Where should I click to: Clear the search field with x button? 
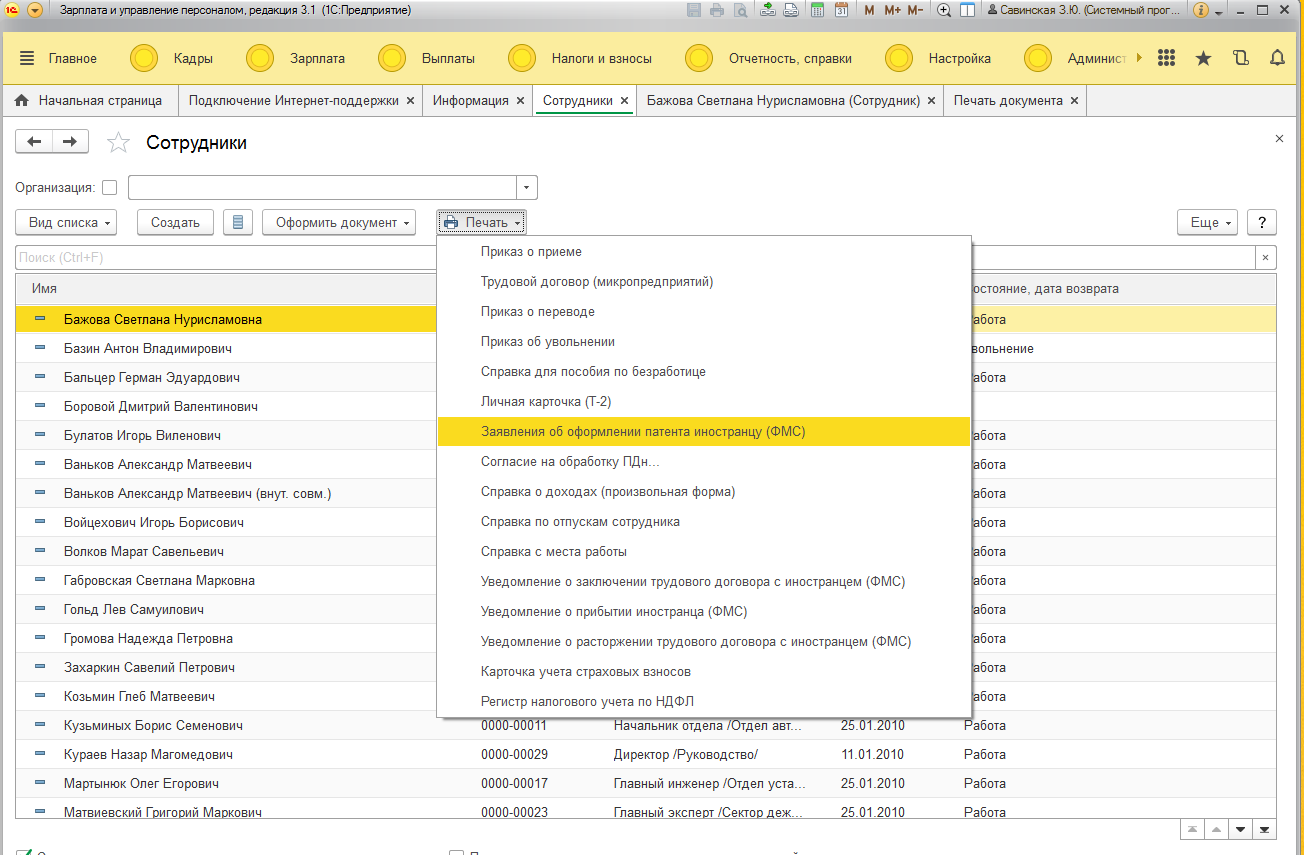(1266, 258)
